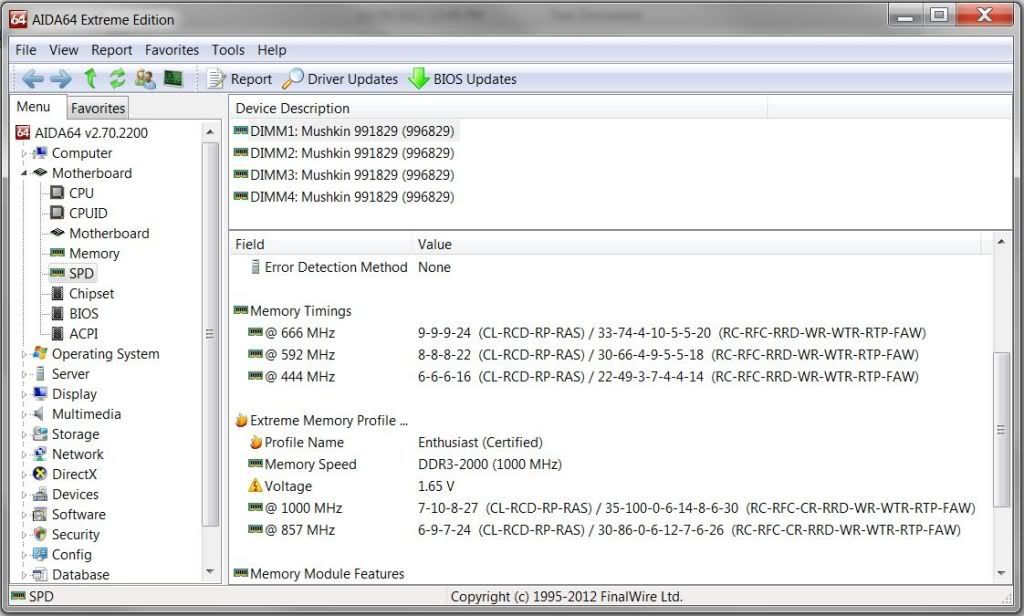Select Chipset in the tree
The height and width of the screenshot is (616, 1024).
[x=91, y=294]
